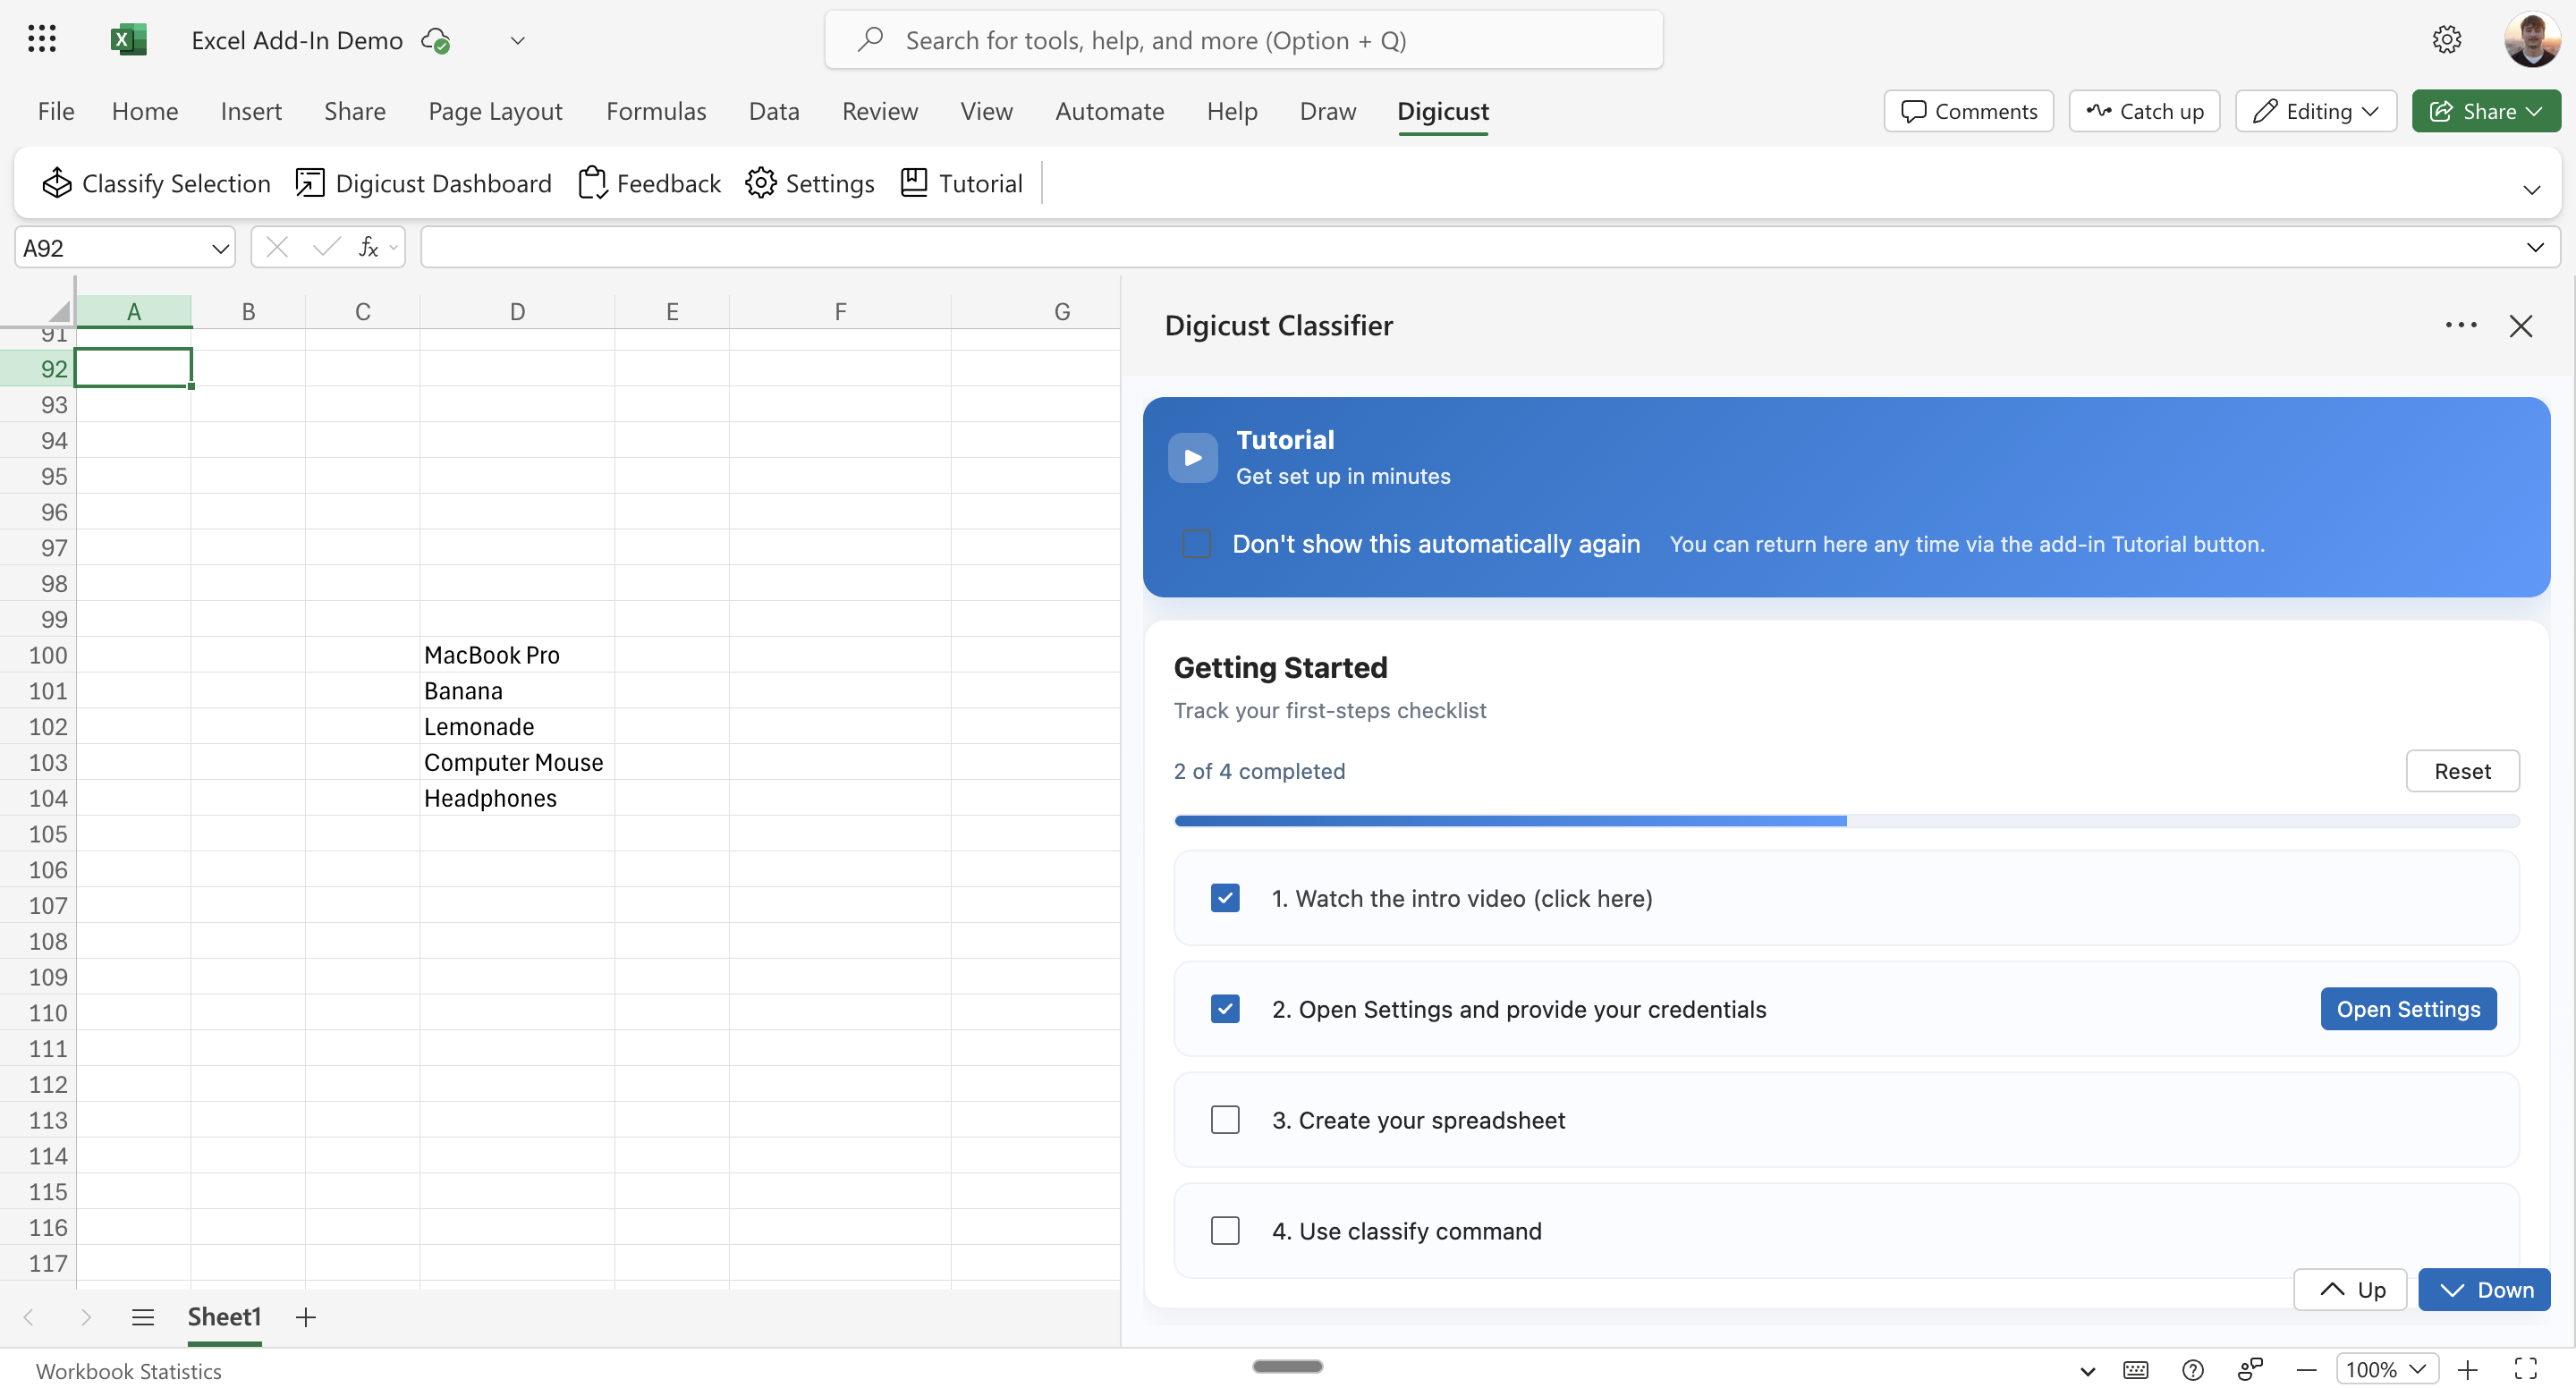Play the tutorial video icon

click(1192, 458)
